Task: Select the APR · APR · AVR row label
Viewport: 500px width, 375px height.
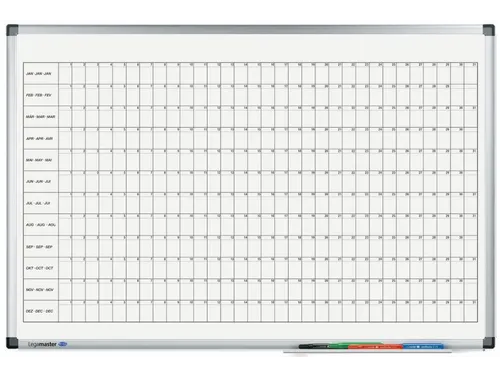Action: pos(39,139)
